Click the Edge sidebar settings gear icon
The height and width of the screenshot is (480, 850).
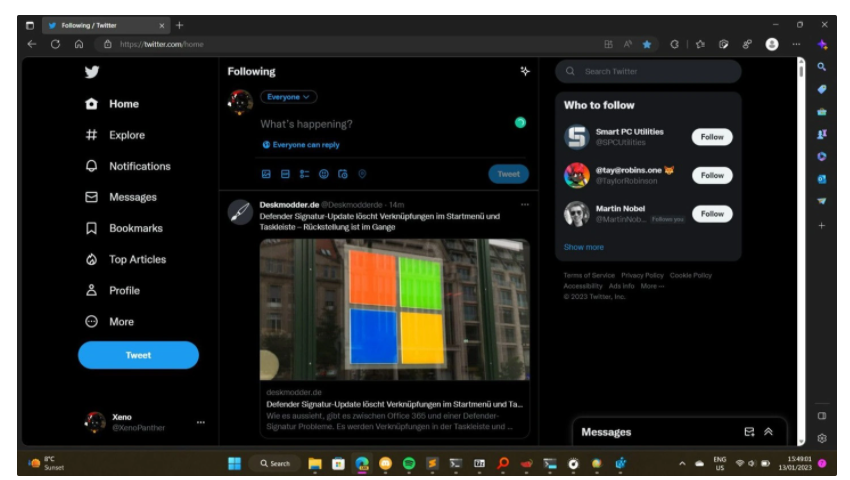[822, 438]
